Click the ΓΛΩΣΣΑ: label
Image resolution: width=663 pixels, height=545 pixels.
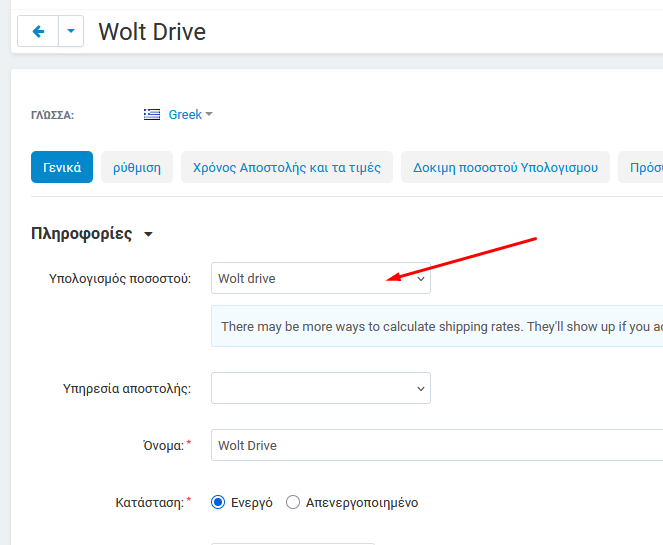52,115
